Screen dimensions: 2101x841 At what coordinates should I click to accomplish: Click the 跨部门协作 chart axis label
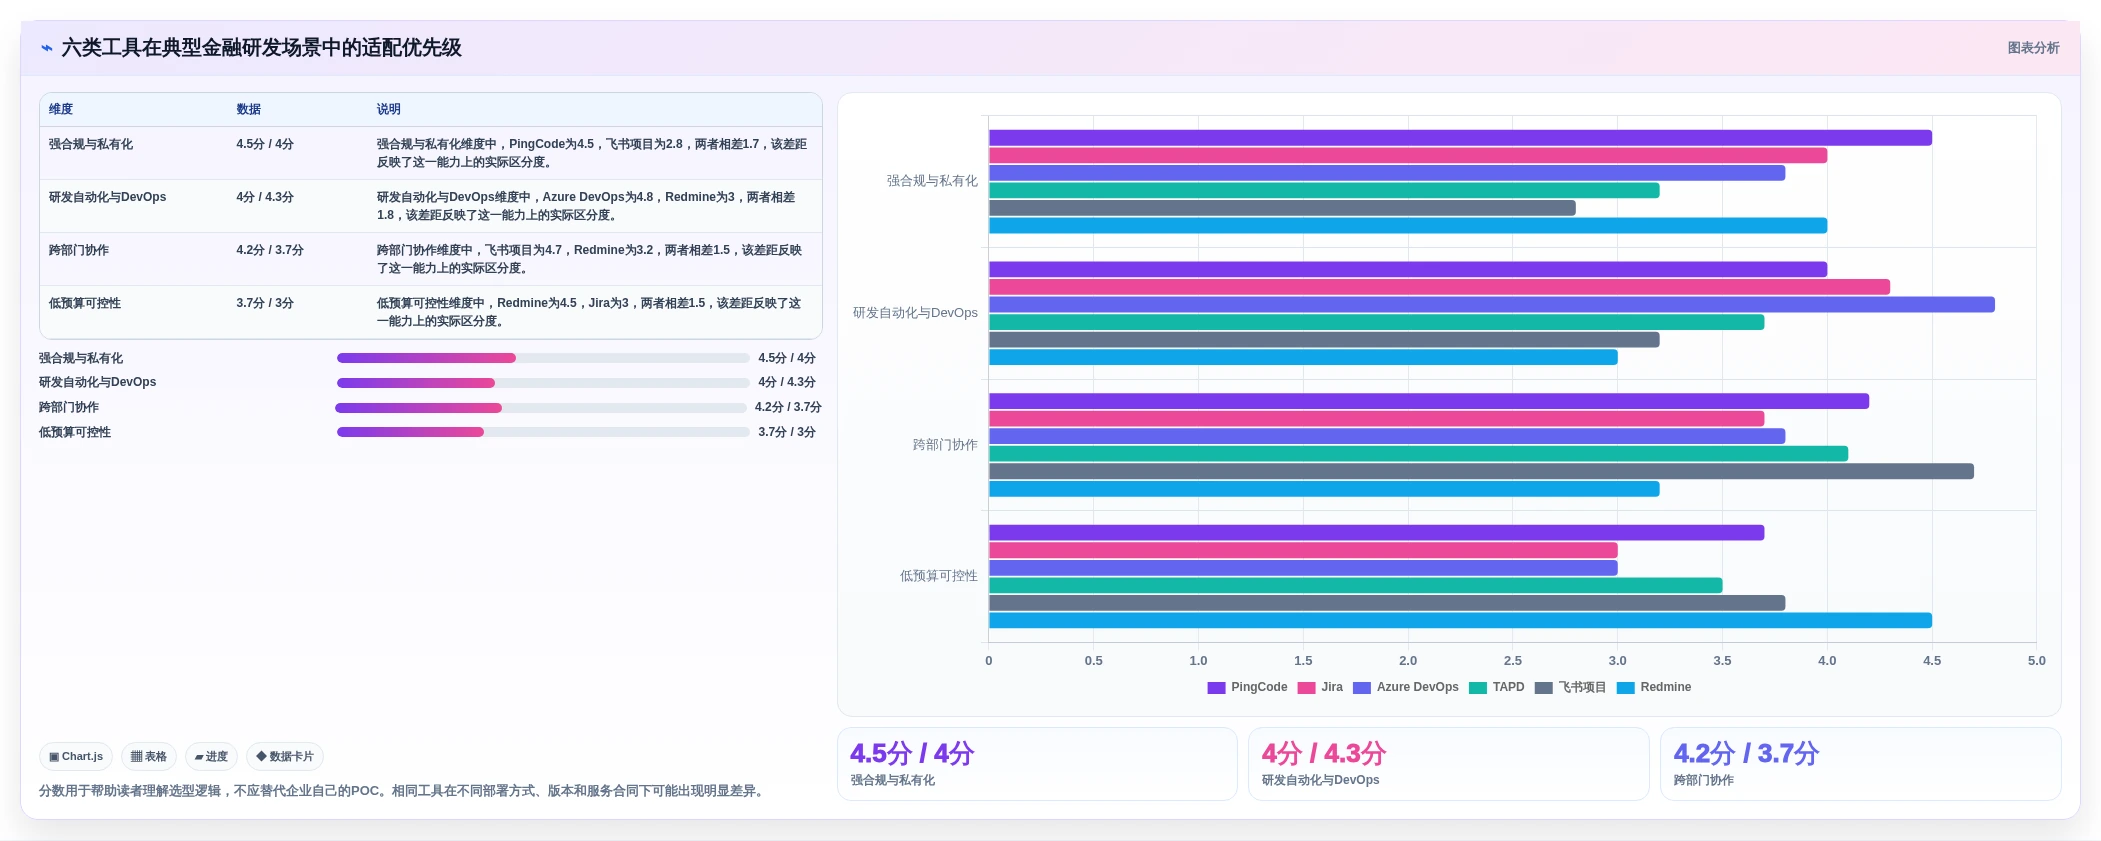pyautogui.click(x=945, y=445)
